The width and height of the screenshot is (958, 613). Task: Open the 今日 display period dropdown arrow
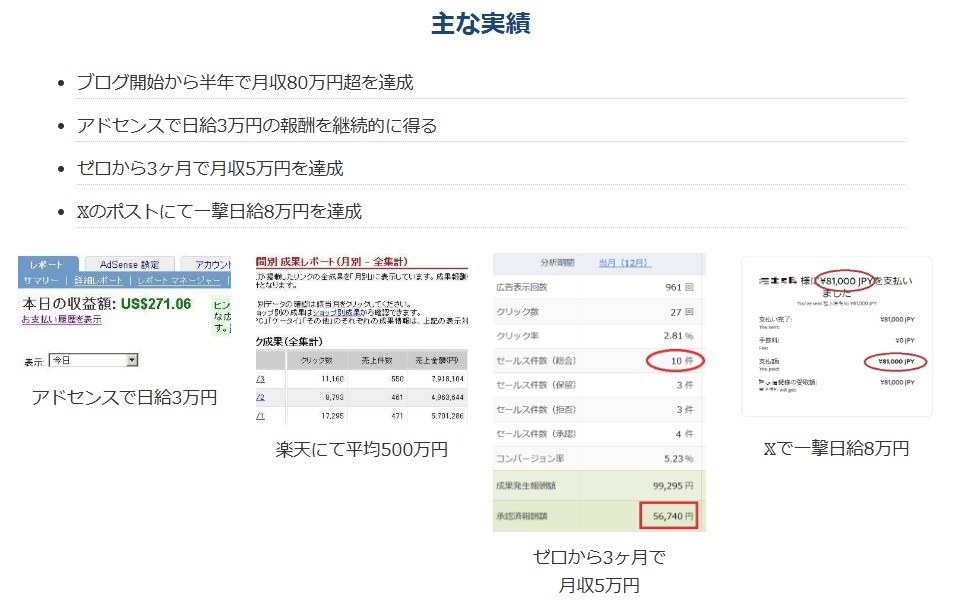point(132,360)
